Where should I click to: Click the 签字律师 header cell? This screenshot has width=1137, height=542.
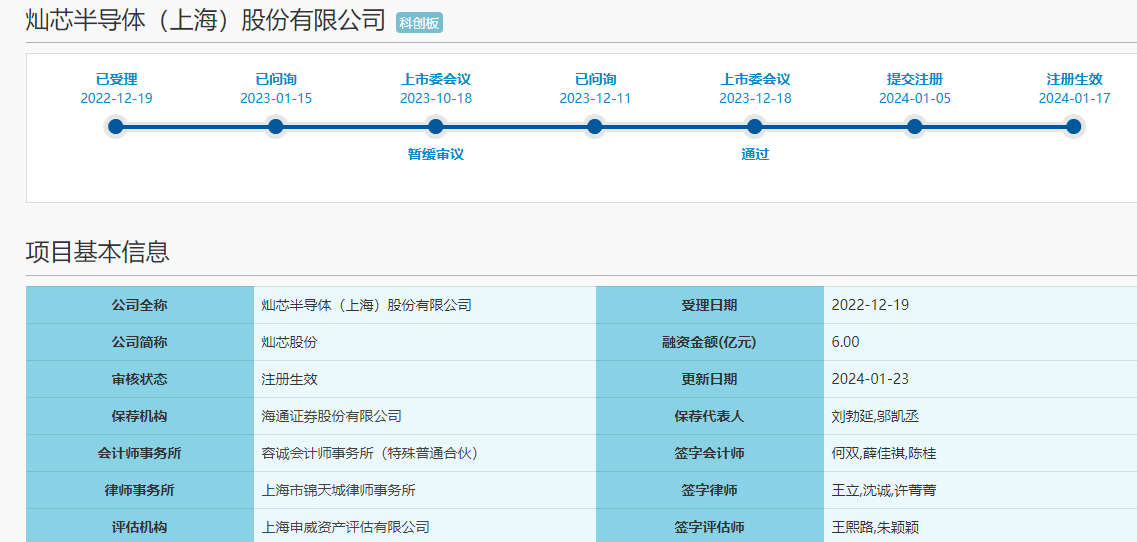click(710, 490)
